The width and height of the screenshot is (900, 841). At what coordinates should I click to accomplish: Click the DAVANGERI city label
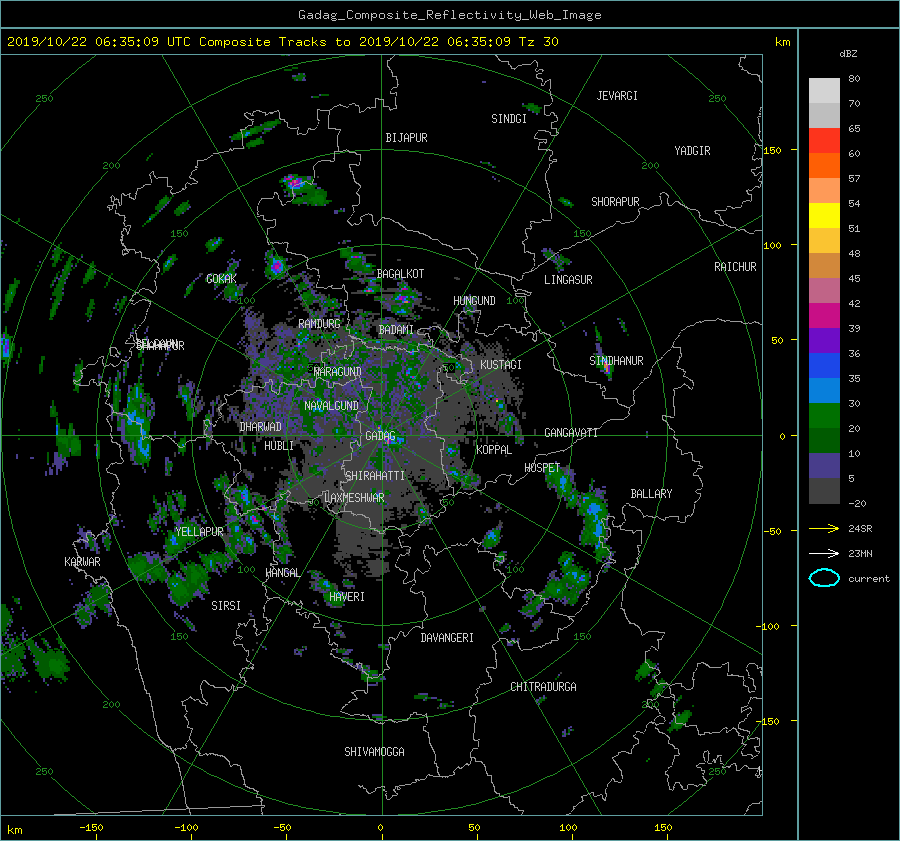point(447,638)
